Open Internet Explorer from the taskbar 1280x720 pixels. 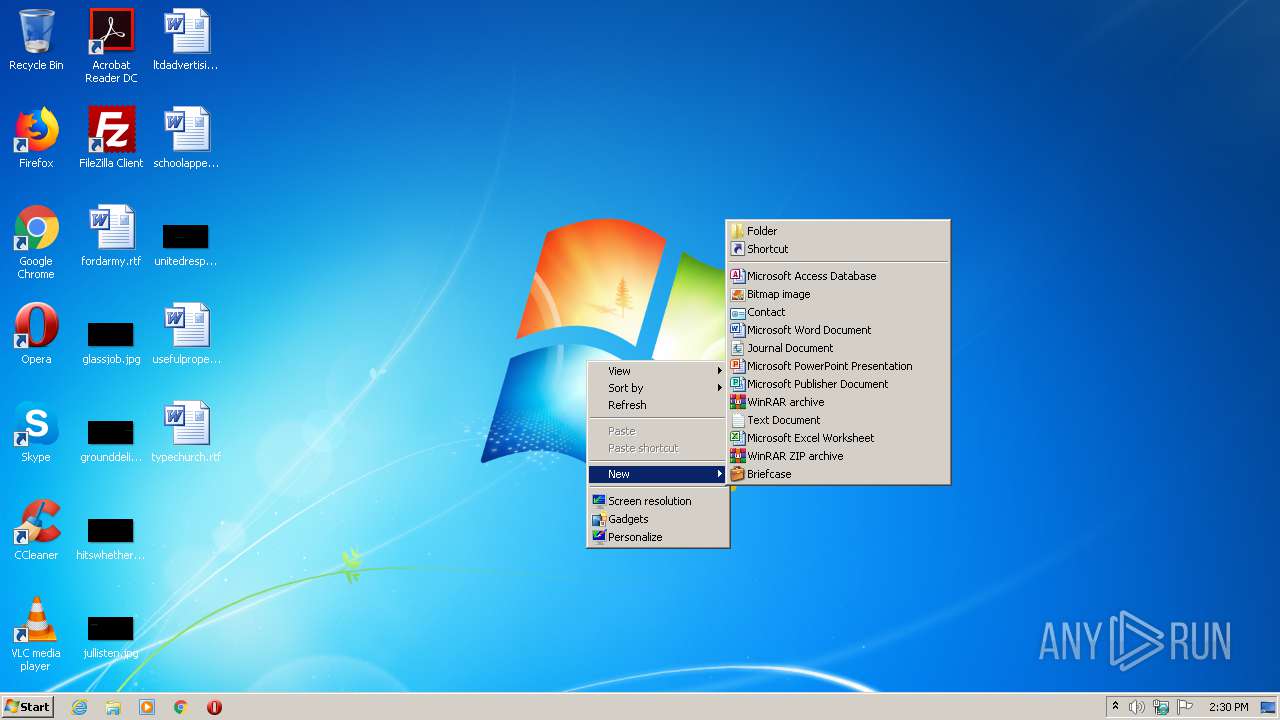[79, 707]
